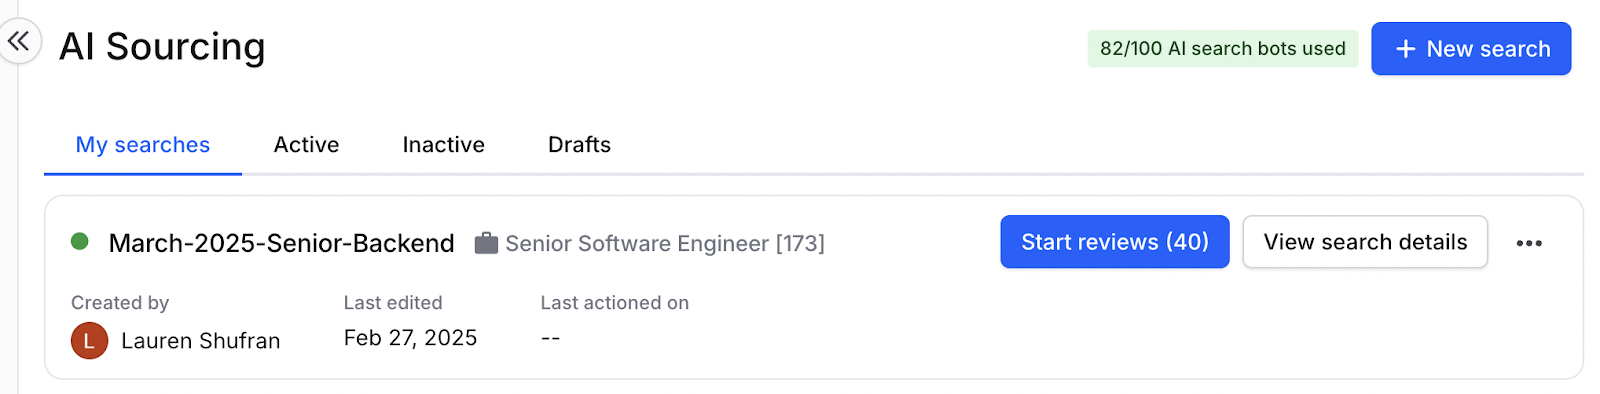Go to the Drafts tab
This screenshot has width=1600, height=394.
[579, 145]
